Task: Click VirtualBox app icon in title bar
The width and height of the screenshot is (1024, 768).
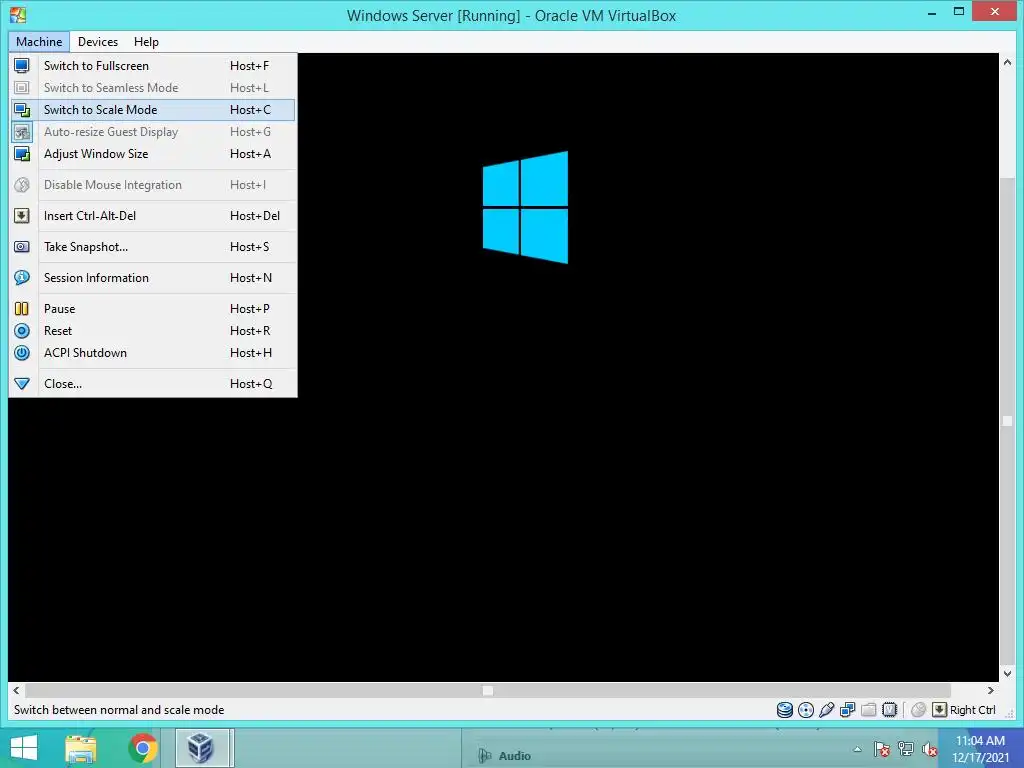Action: point(18,14)
